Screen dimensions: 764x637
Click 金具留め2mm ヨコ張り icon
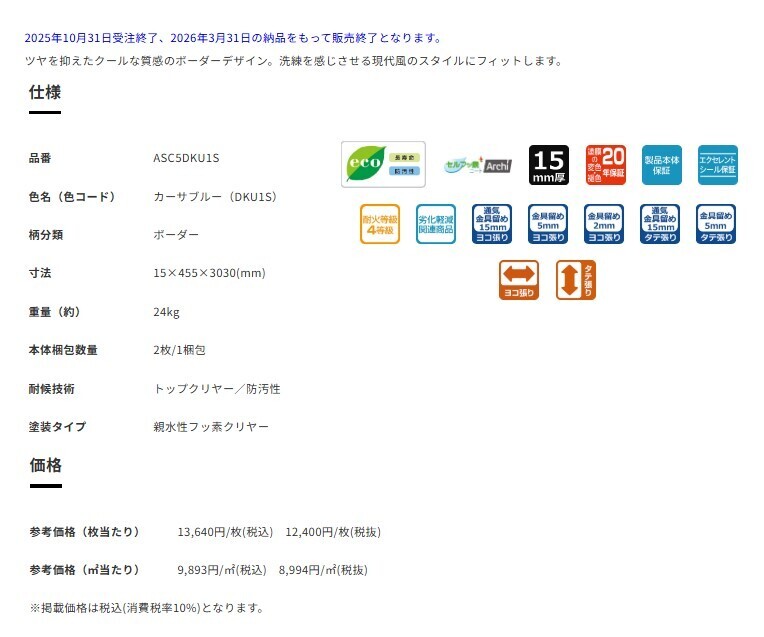click(x=604, y=224)
